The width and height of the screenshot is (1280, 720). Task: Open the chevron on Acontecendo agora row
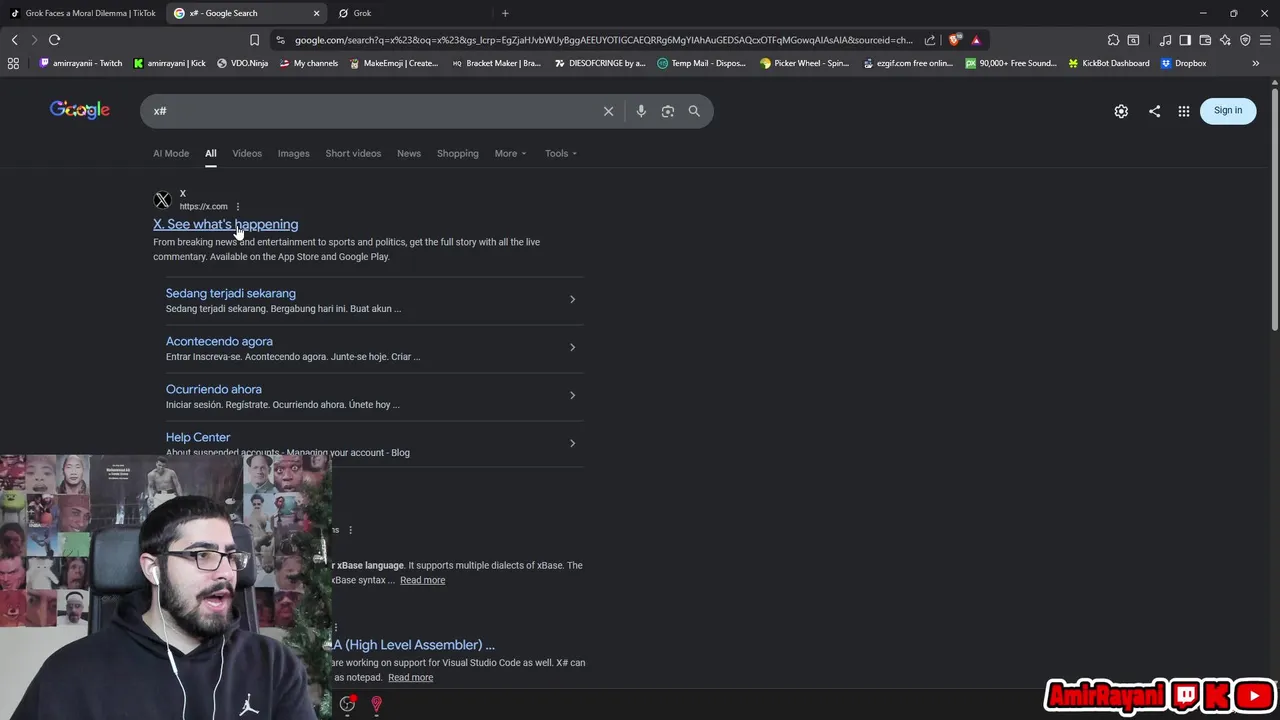pos(572,347)
